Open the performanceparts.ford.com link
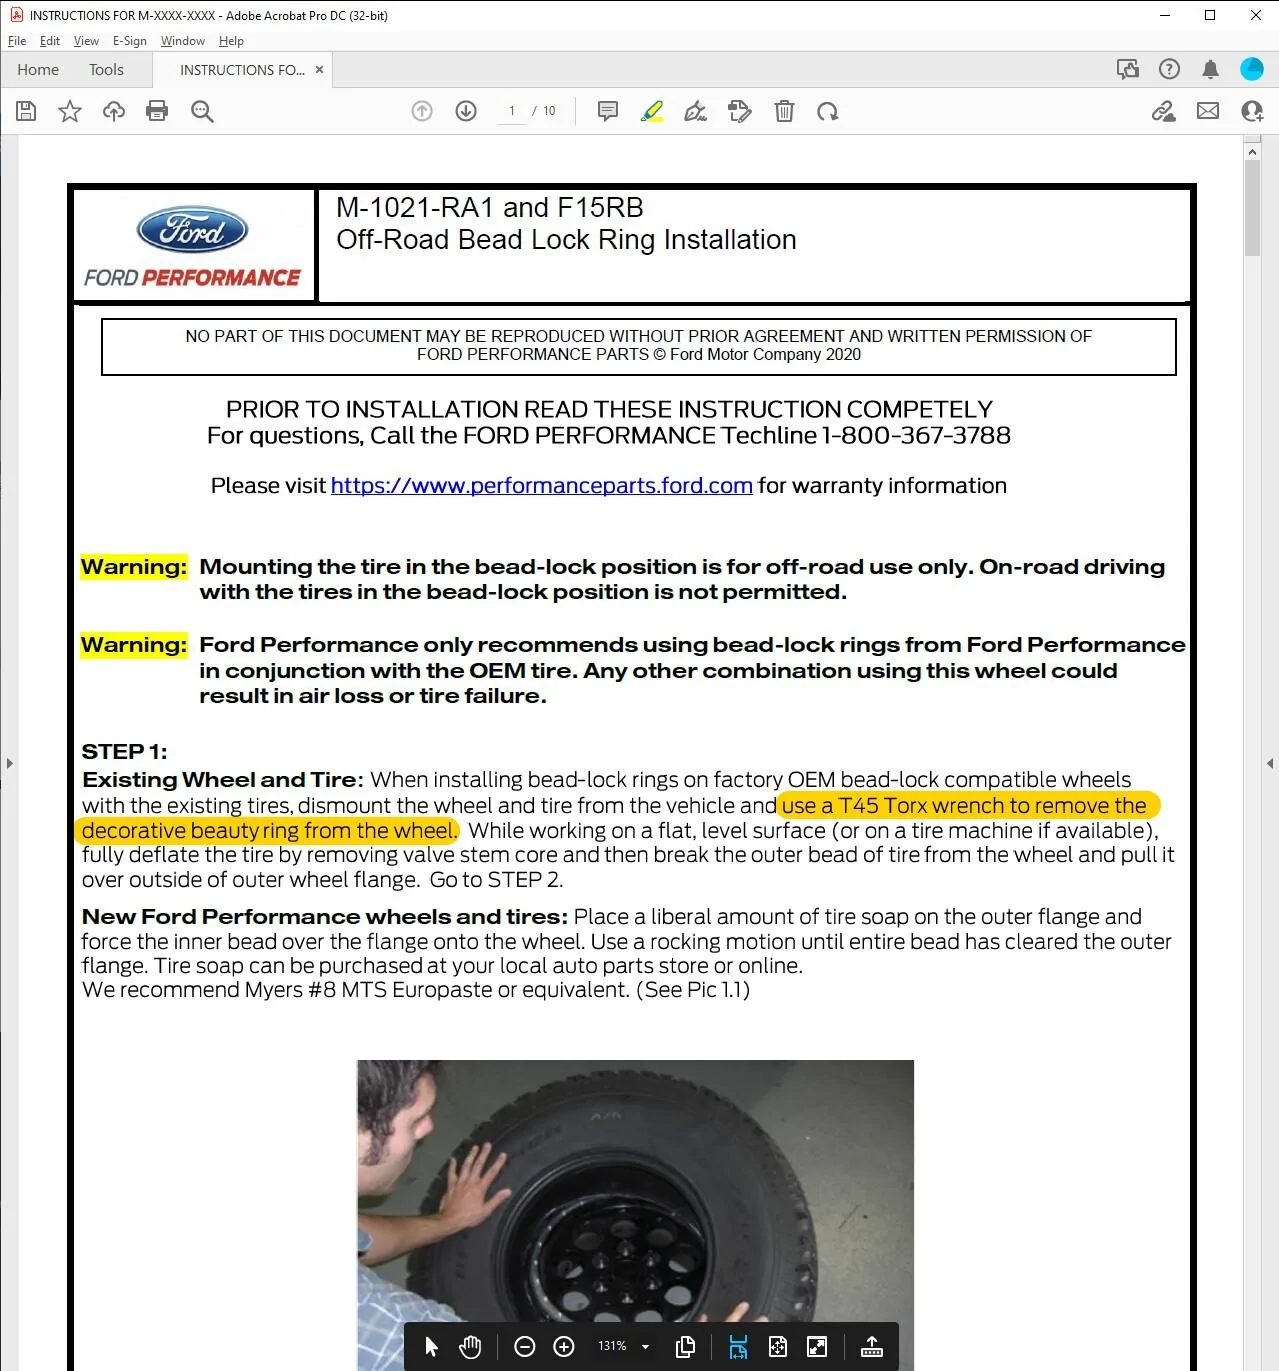This screenshot has height=1371, width=1279. [541, 486]
